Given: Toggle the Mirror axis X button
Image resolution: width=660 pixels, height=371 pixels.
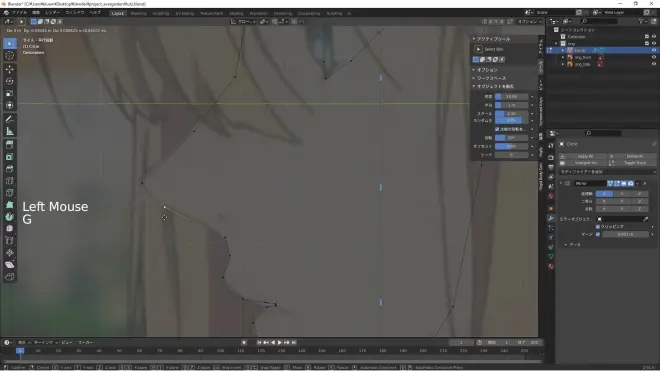Looking at the screenshot, I should pos(604,194).
